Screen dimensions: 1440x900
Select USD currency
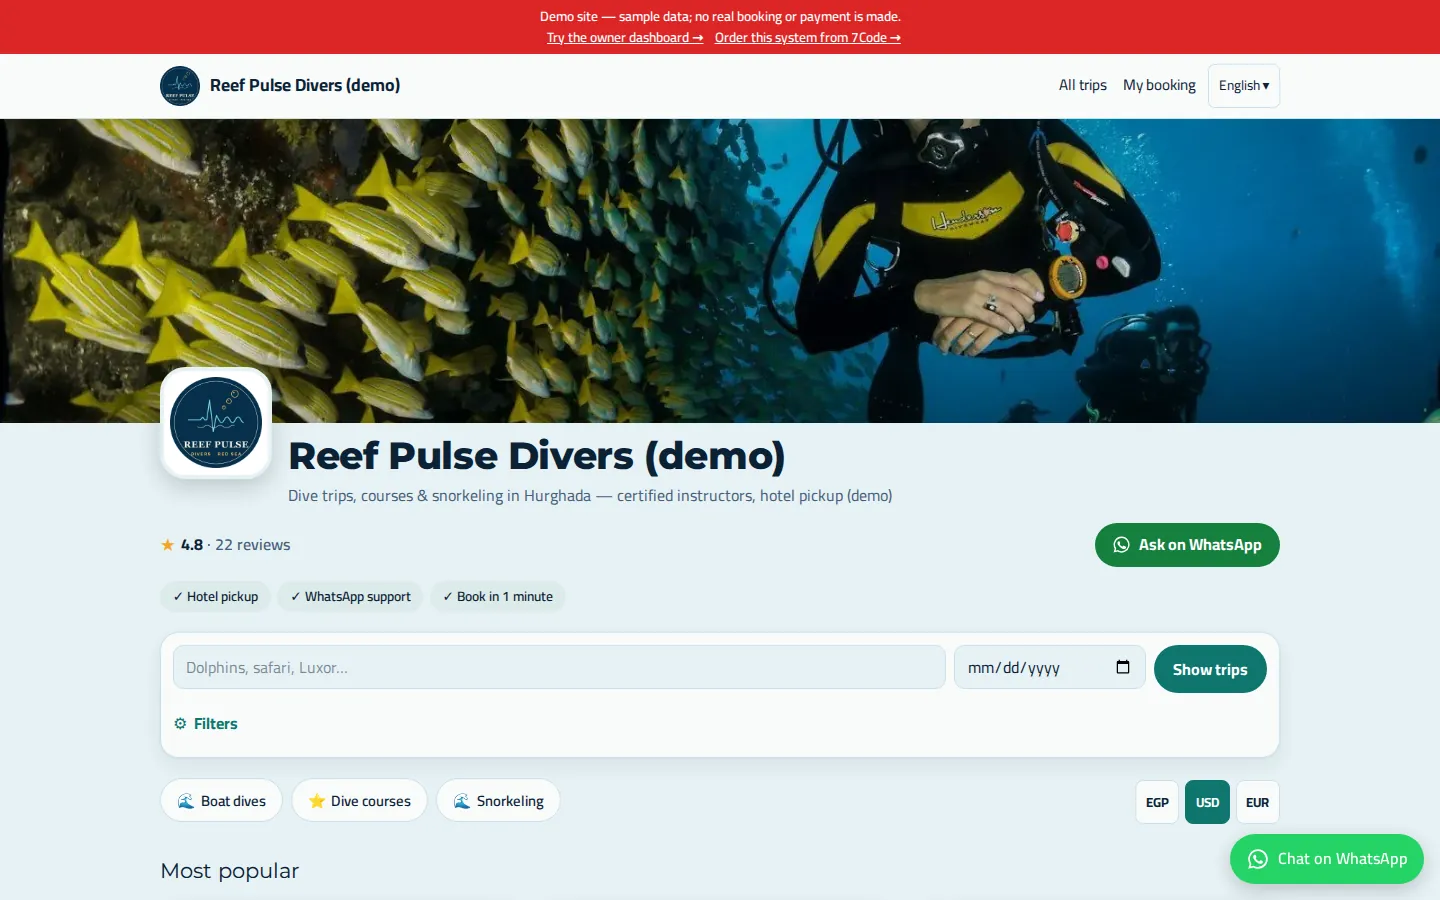pyautogui.click(x=1207, y=802)
